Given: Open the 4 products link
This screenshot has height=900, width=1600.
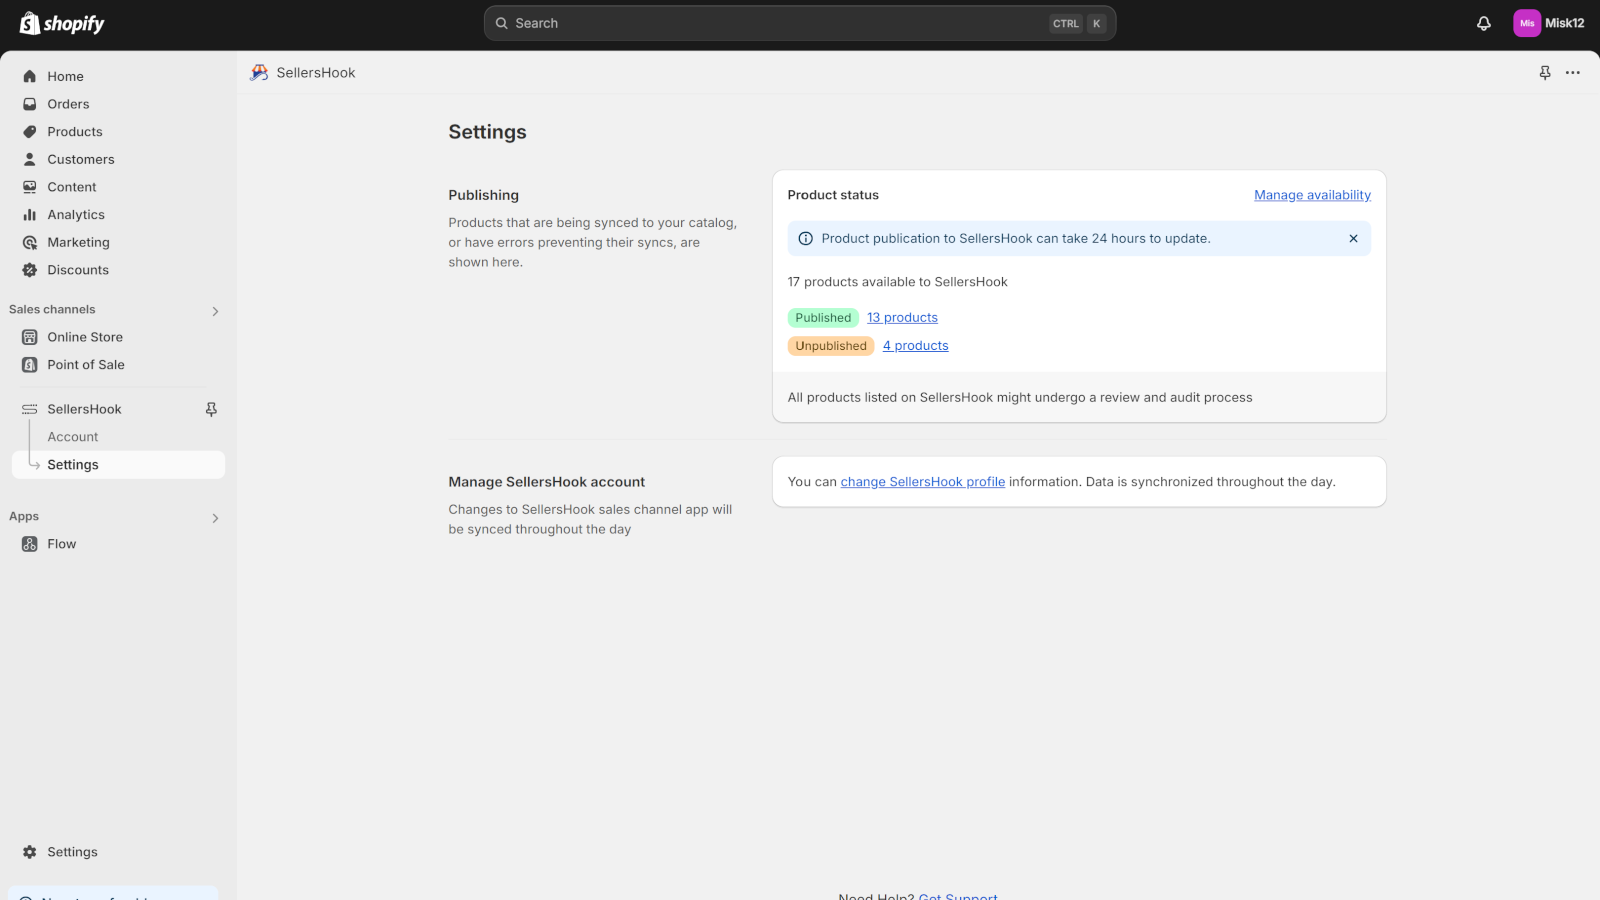Looking at the screenshot, I should (x=915, y=345).
